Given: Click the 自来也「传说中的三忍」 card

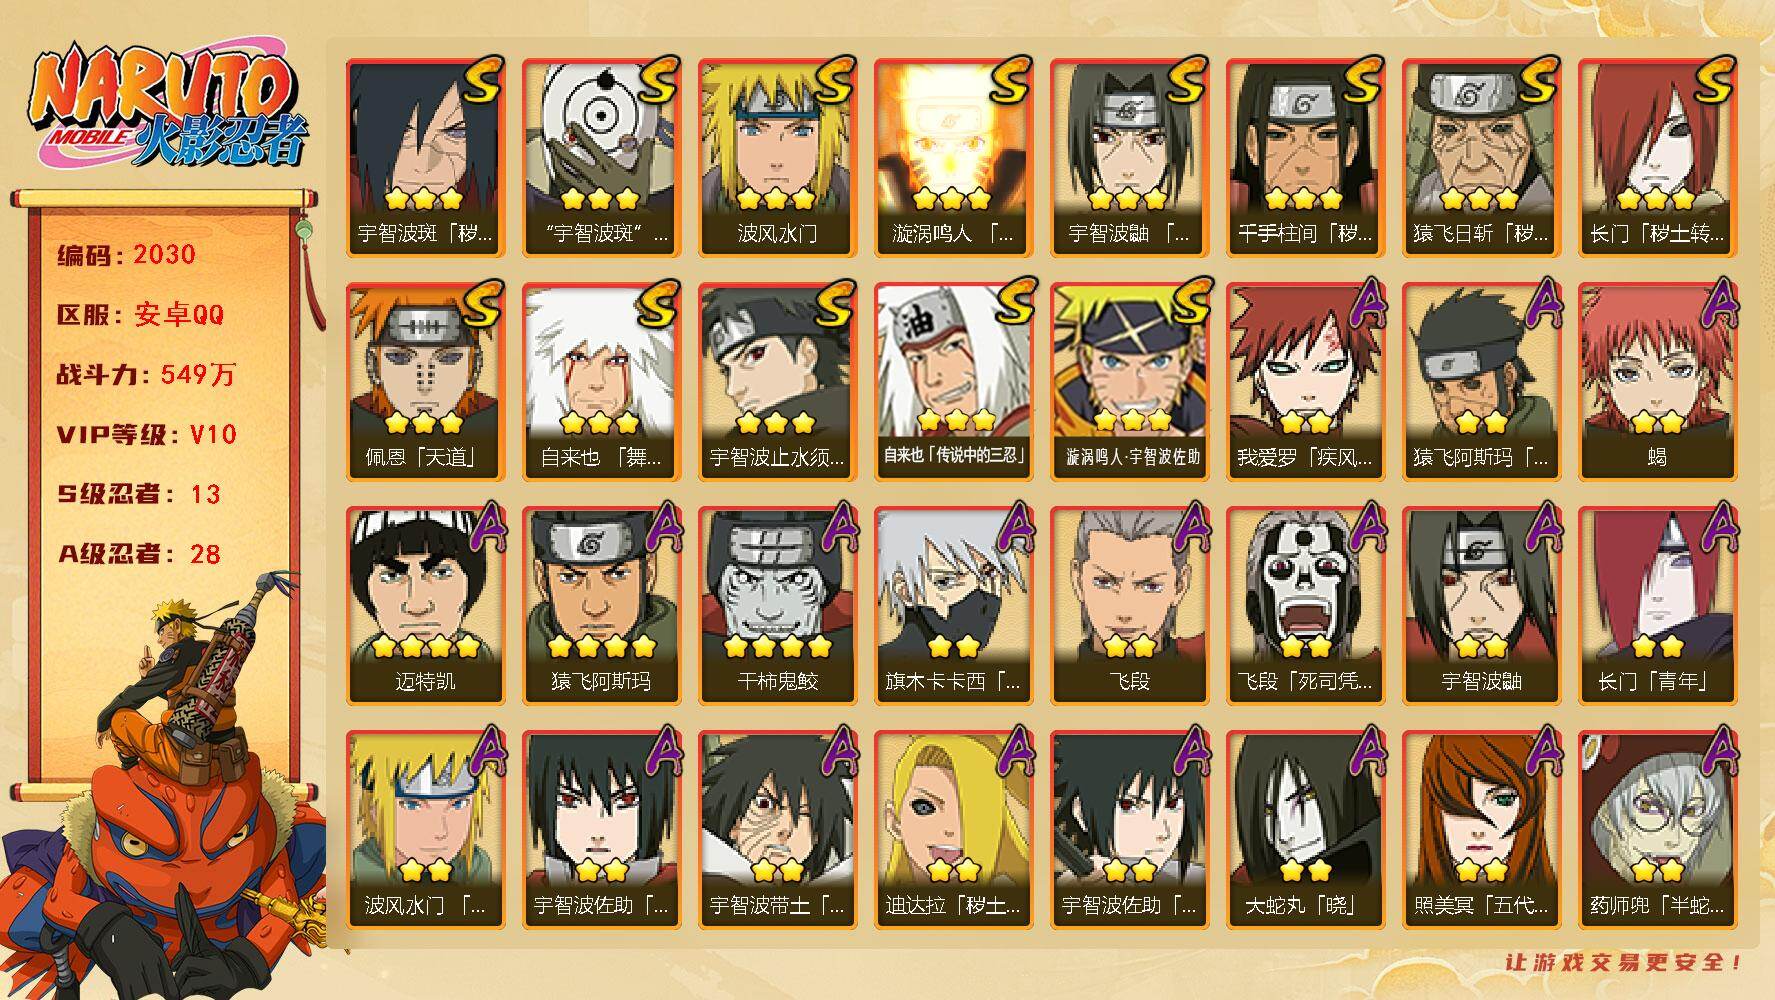Looking at the screenshot, I should click(x=953, y=381).
